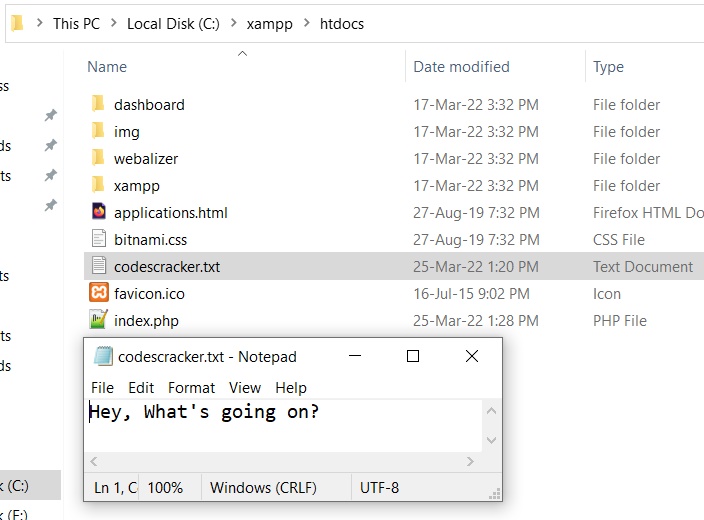The image size is (704, 520).
Task: Click the CSS File type cell
Action: (619, 240)
